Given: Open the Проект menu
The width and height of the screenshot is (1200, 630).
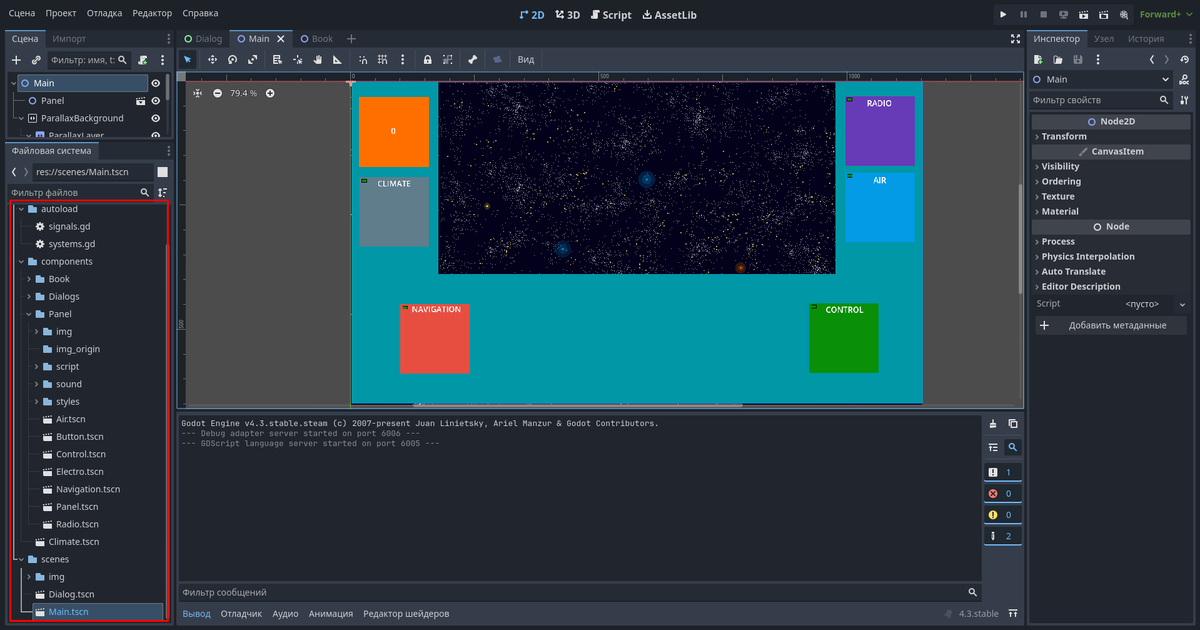Looking at the screenshot, I should (x=61, y=14).
